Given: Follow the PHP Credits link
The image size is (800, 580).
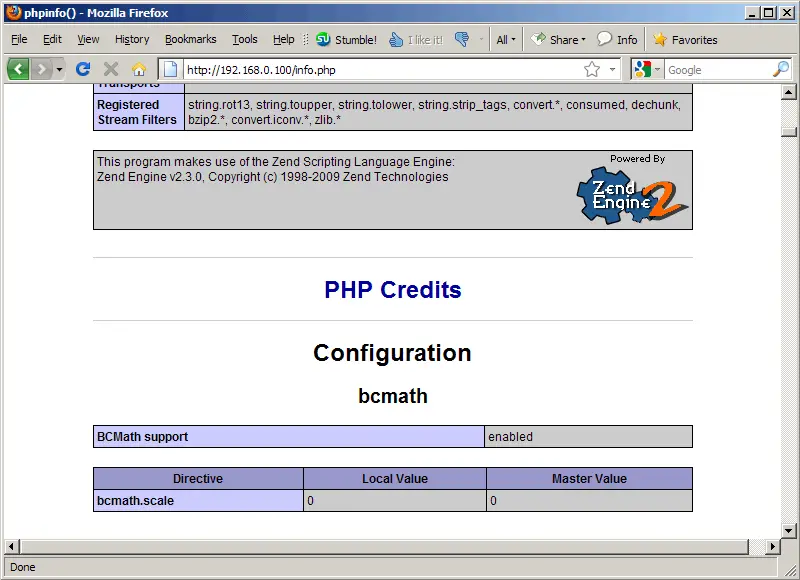Looking at the screenshot, I should coord(393,290).
